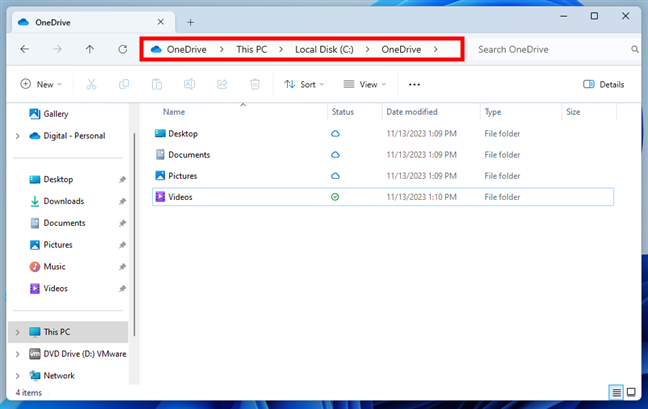The image size is (648, 409).
Task: Click green synced status icon of Videos
Action: 335,197
